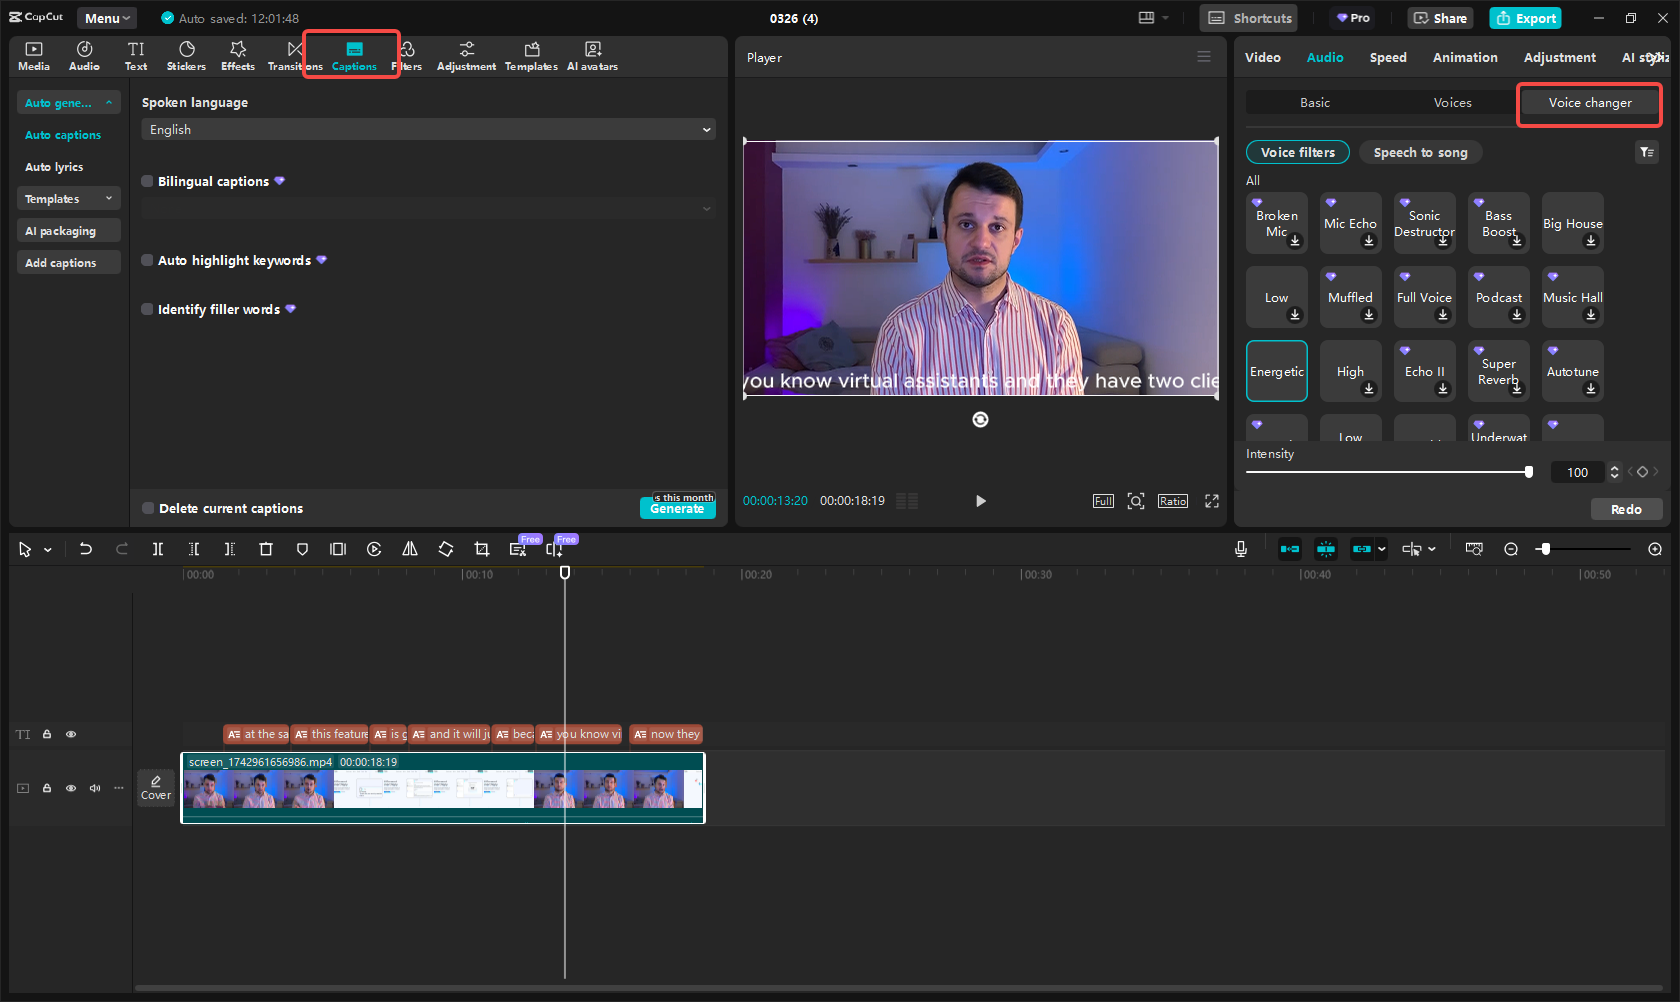Select the Transitions panel icon
This screenshot has height=1002, width=1680.
coord(291,55)
